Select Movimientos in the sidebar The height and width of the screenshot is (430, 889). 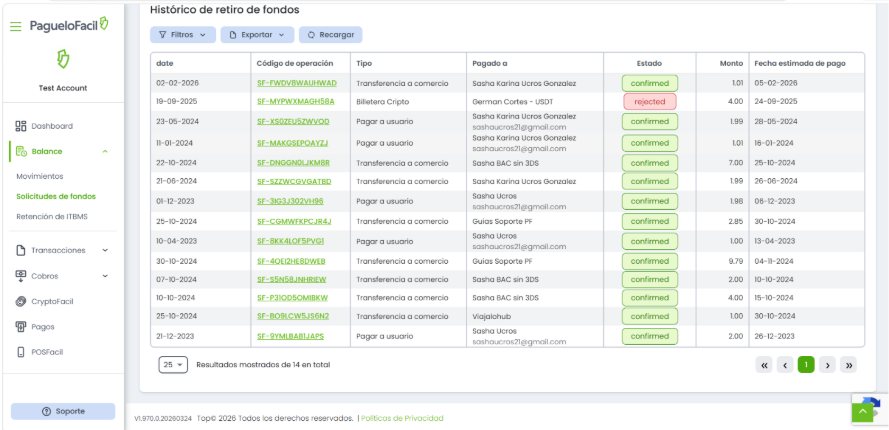point(40,176)
